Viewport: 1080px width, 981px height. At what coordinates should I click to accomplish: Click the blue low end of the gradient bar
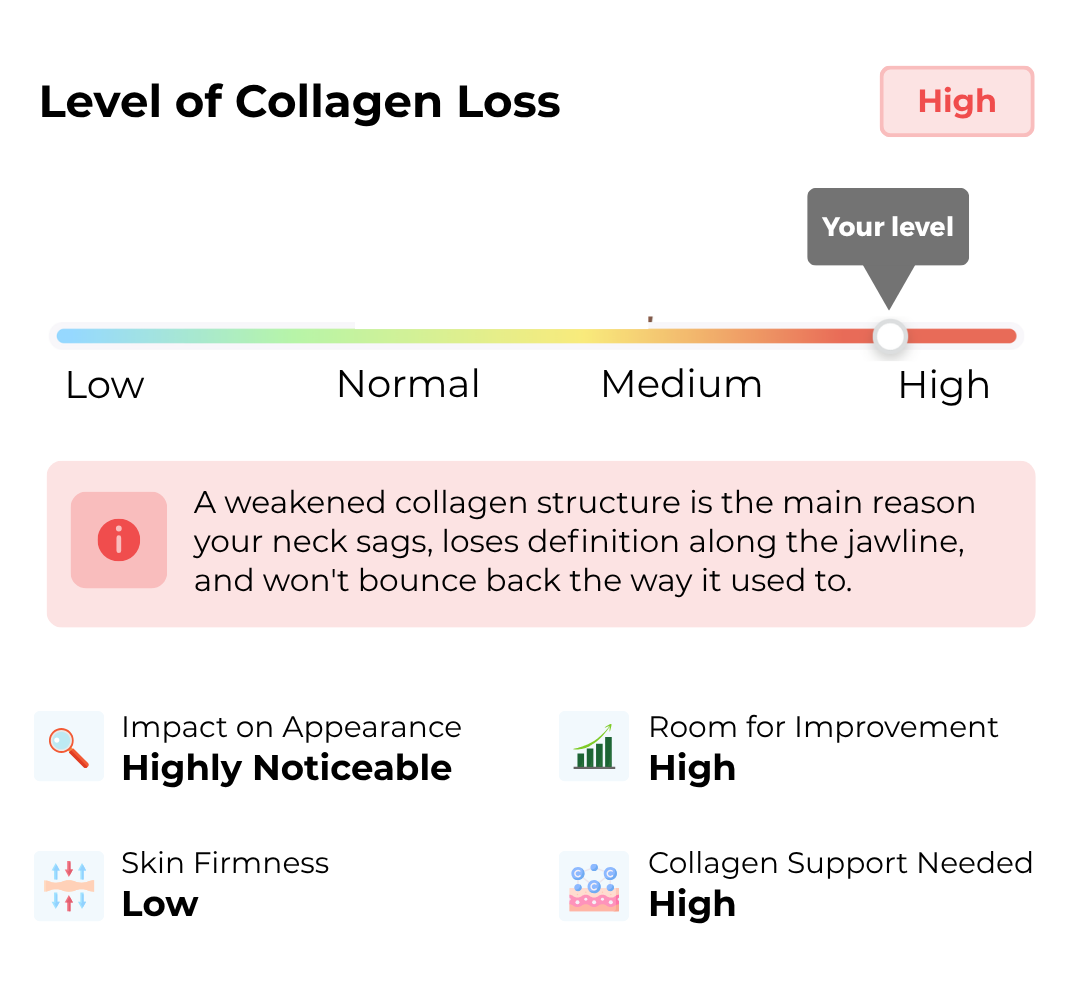(76, 336)
